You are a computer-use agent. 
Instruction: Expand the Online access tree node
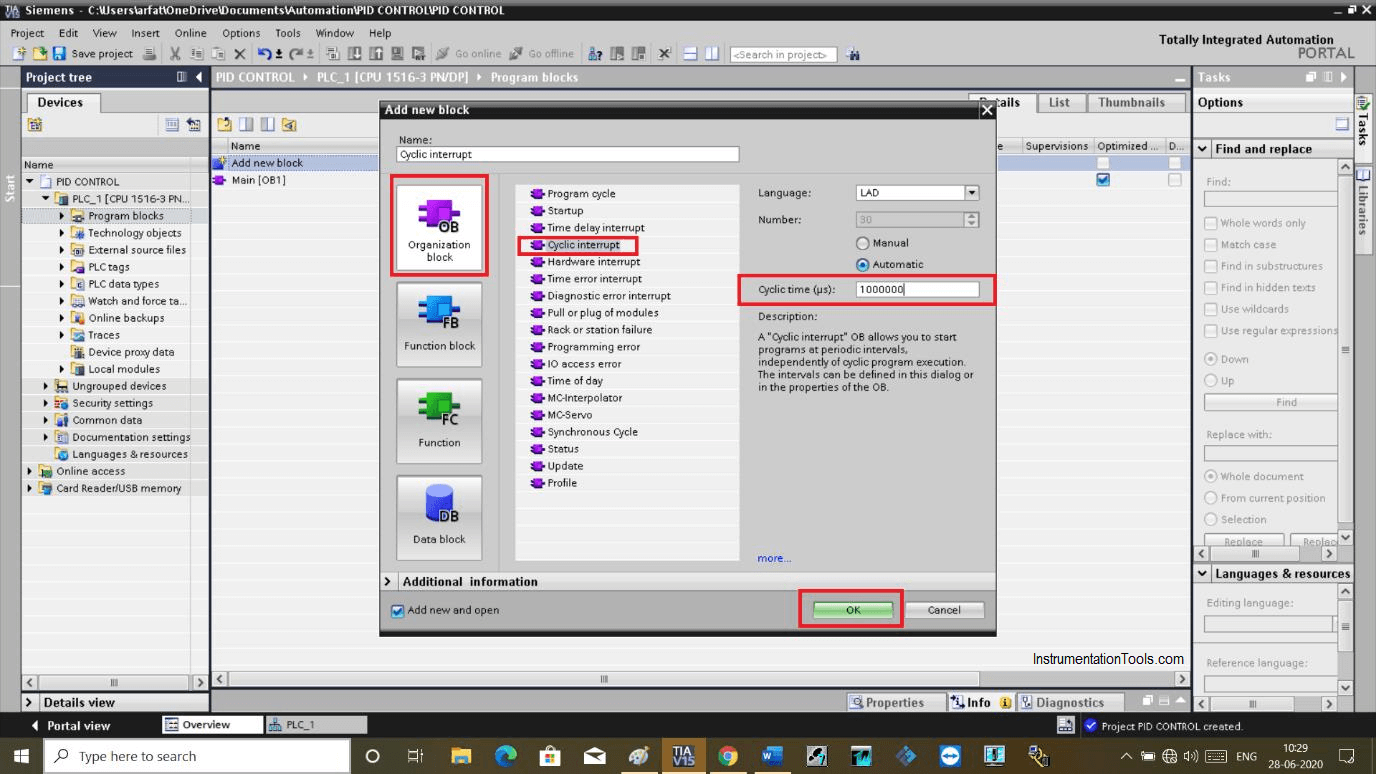click(x=30, y=471)
